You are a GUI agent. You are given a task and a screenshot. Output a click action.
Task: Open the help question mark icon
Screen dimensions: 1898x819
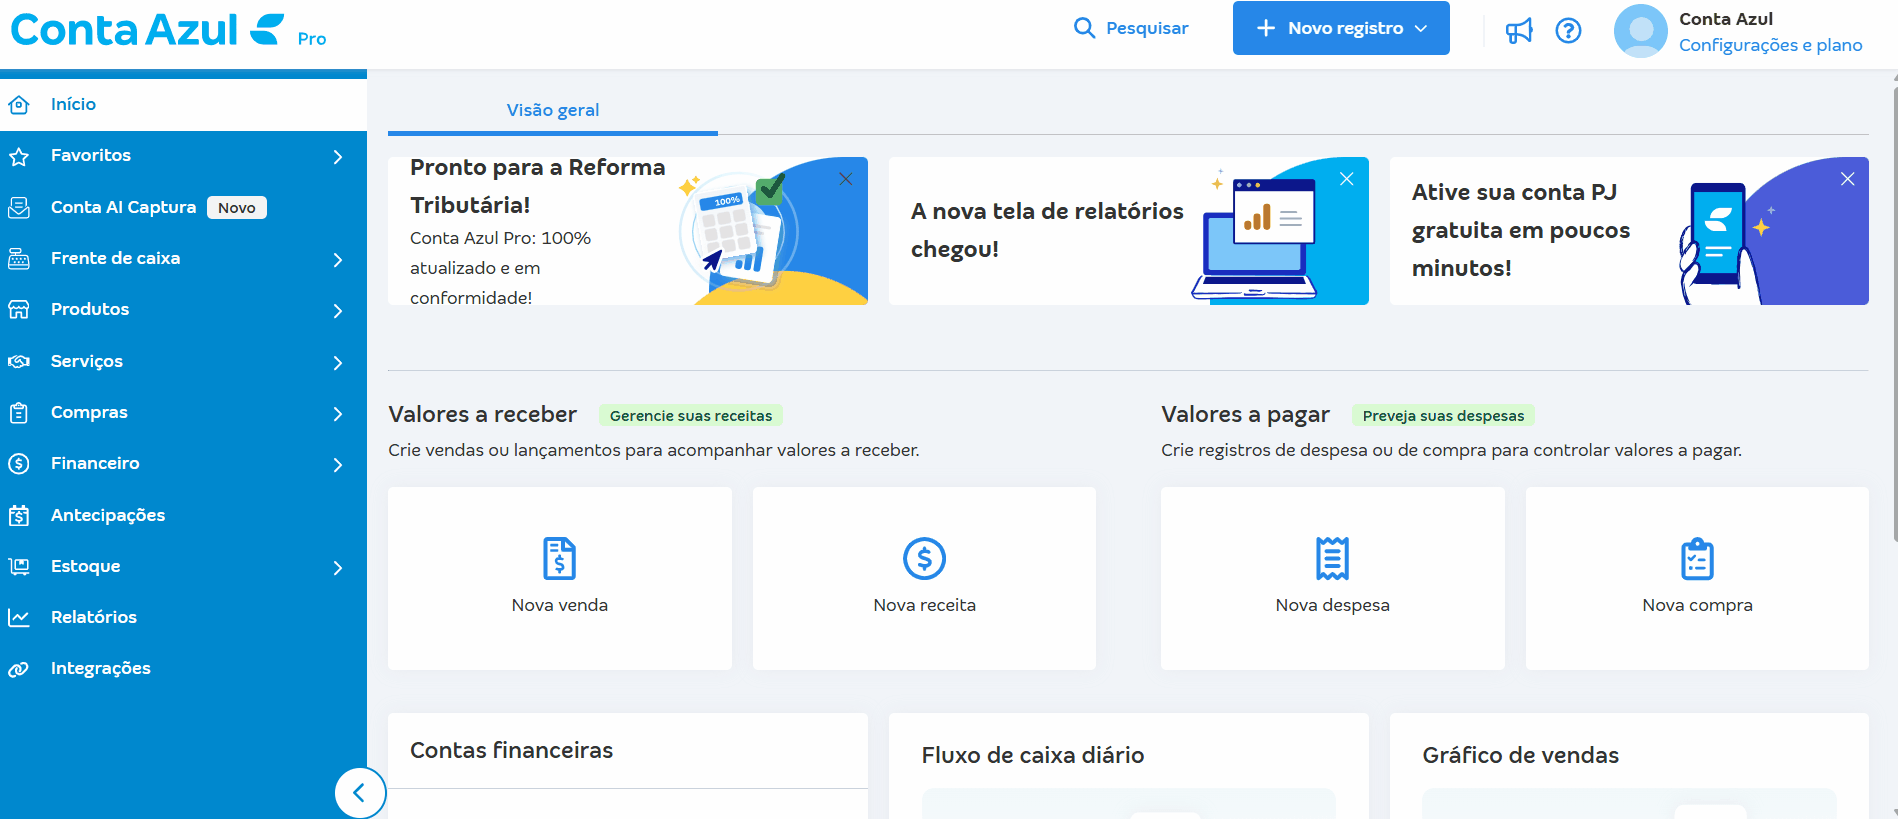(x=1568, y=31)
